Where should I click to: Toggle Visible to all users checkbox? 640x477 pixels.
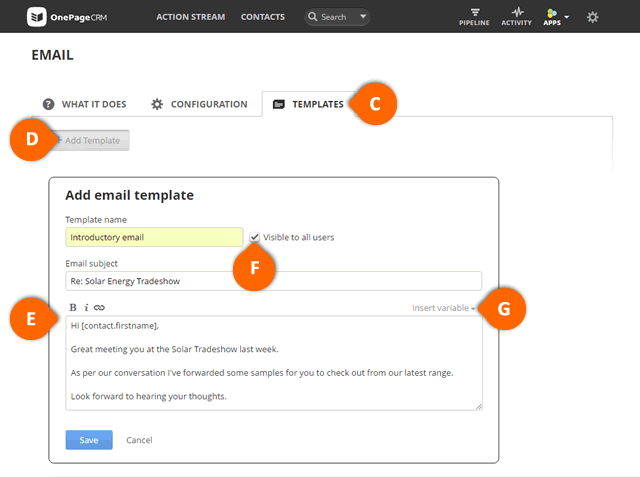[x=254, y=237]
